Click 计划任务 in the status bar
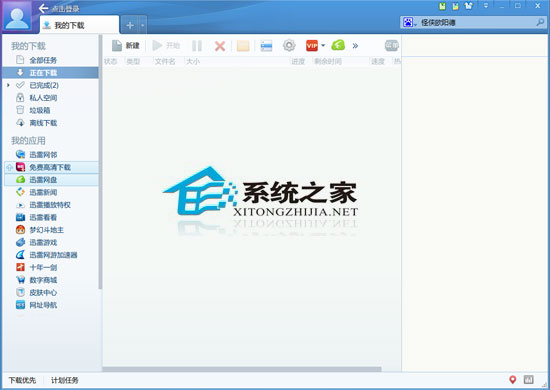550x390 pixels. (x=65, y=380)
